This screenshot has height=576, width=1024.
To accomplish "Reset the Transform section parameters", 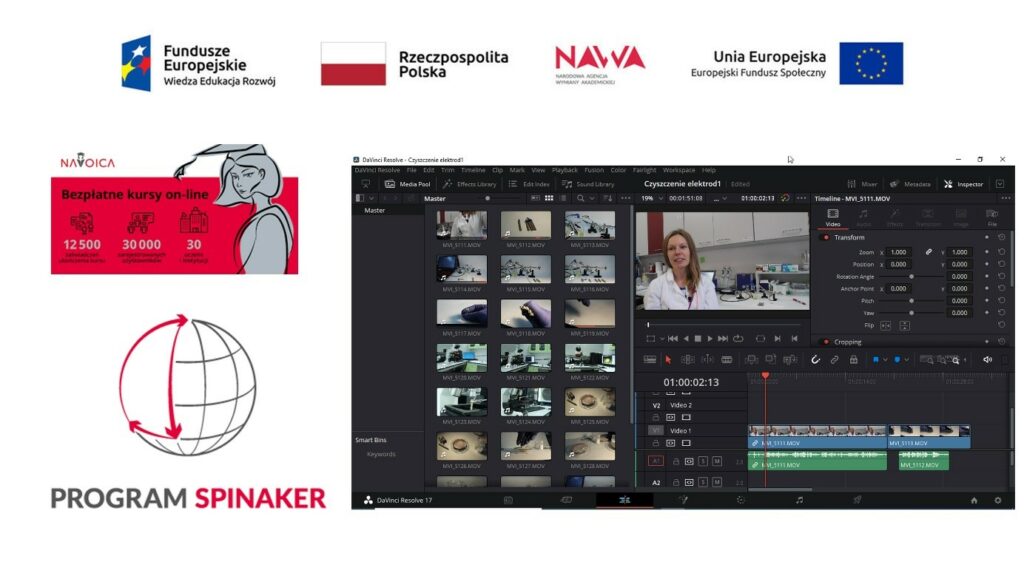I will point(1001,238).
